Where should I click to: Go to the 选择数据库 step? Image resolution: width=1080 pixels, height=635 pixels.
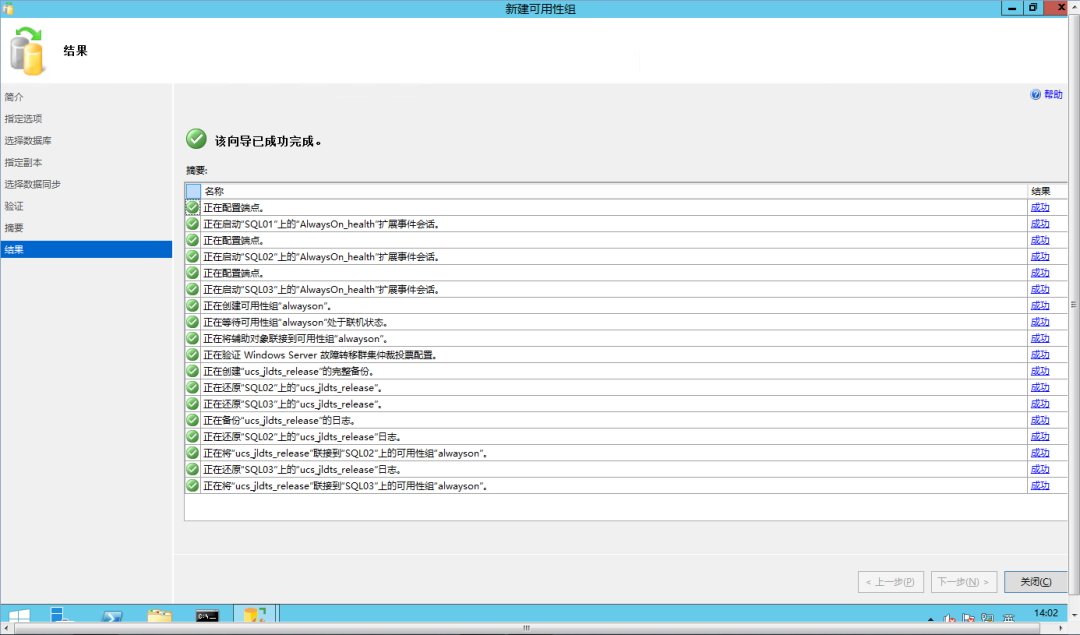coord(28,140)
